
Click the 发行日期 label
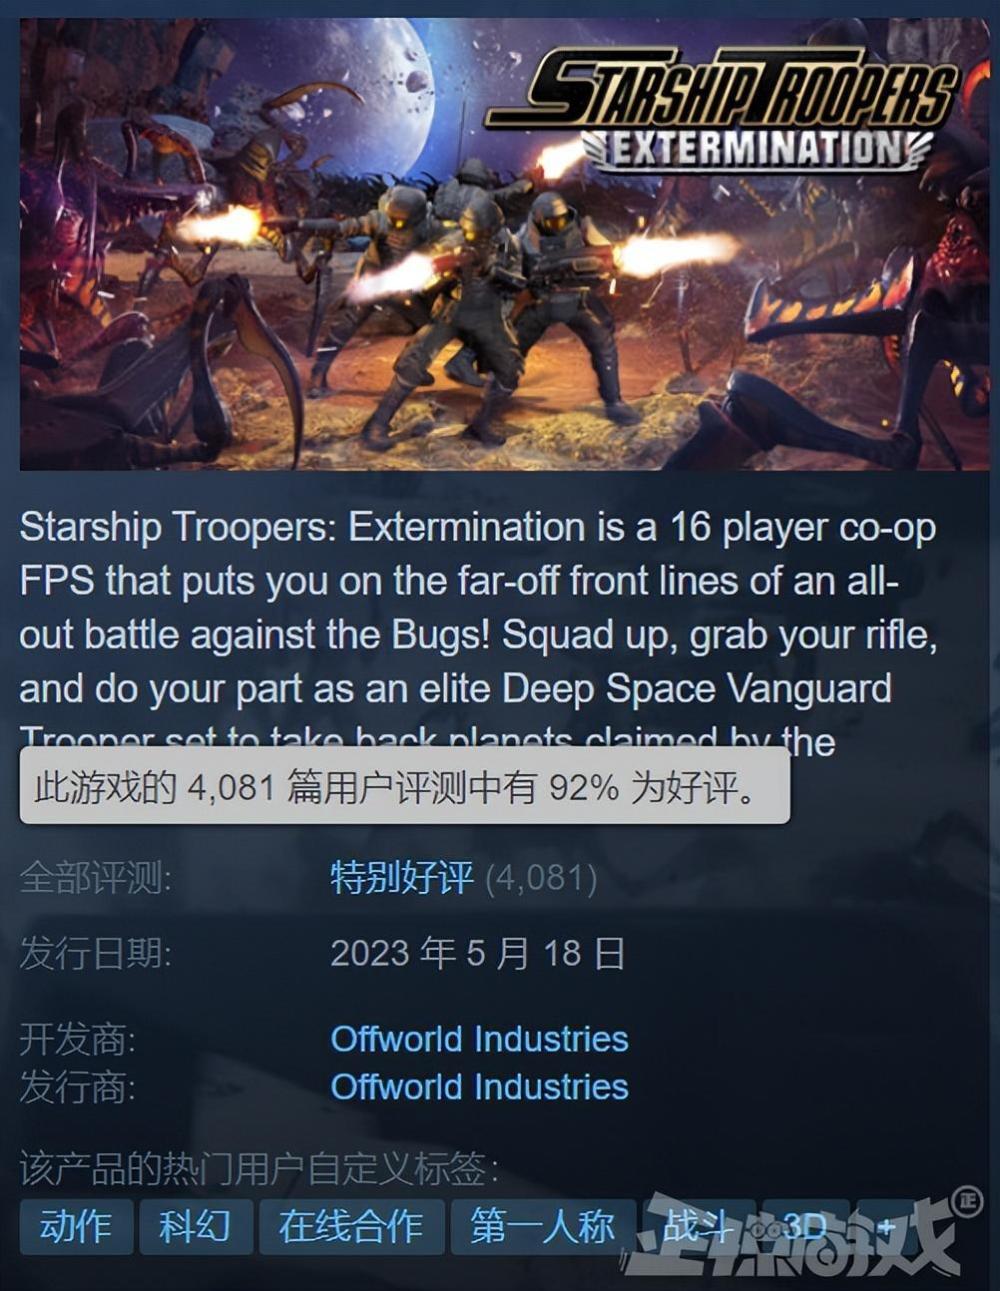coord(95,953)
